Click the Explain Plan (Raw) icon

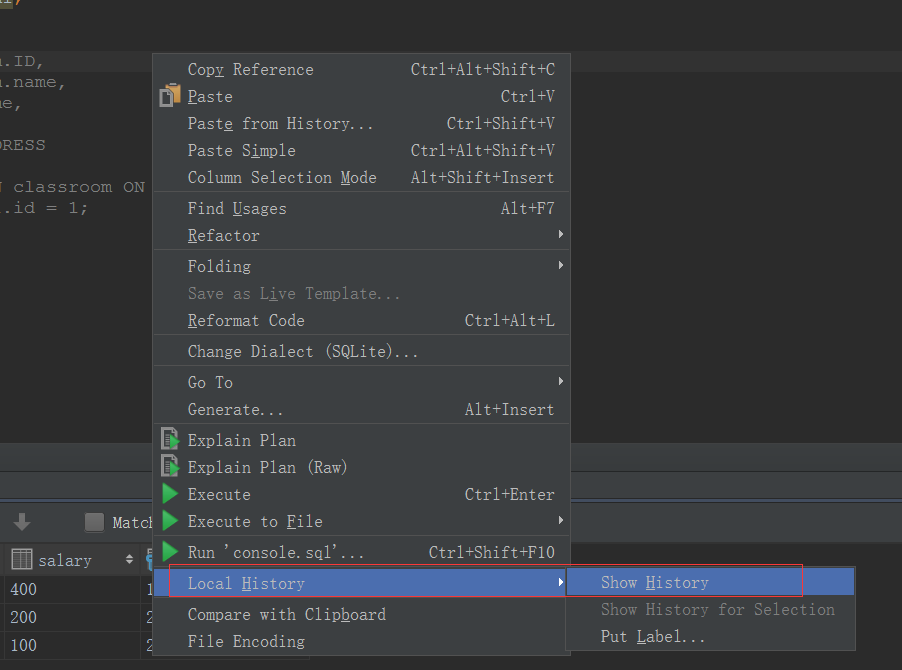tap(170, 466)
